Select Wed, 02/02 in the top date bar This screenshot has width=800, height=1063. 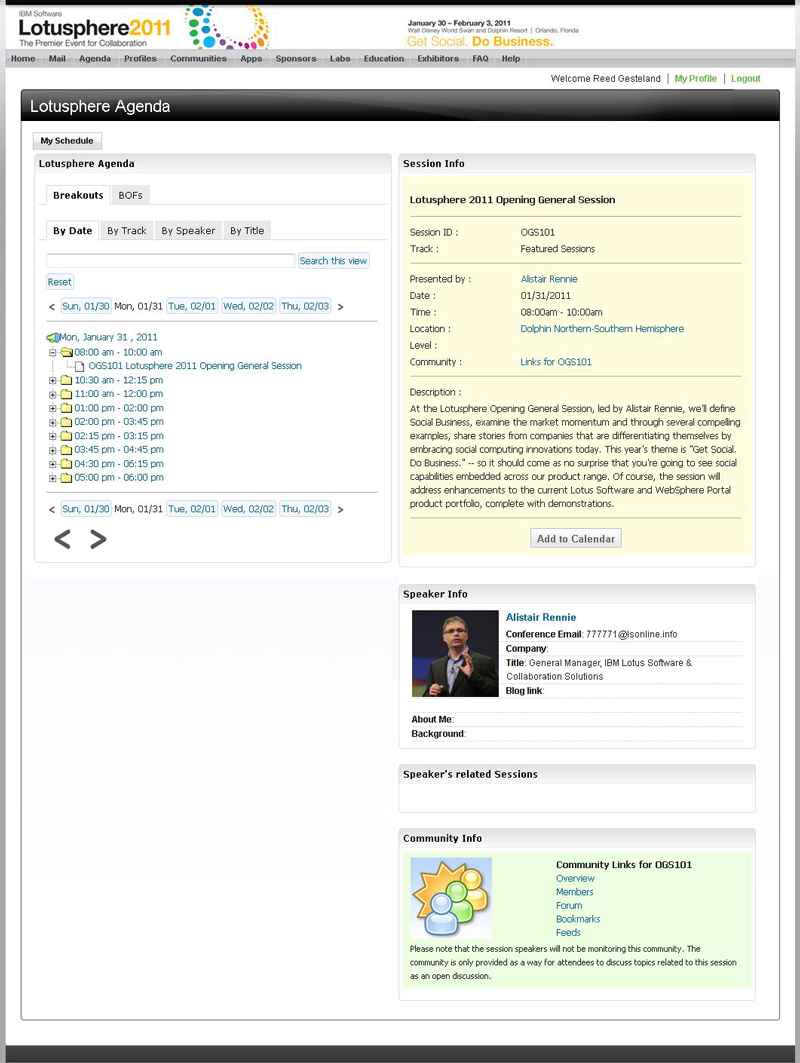(249, 306)
